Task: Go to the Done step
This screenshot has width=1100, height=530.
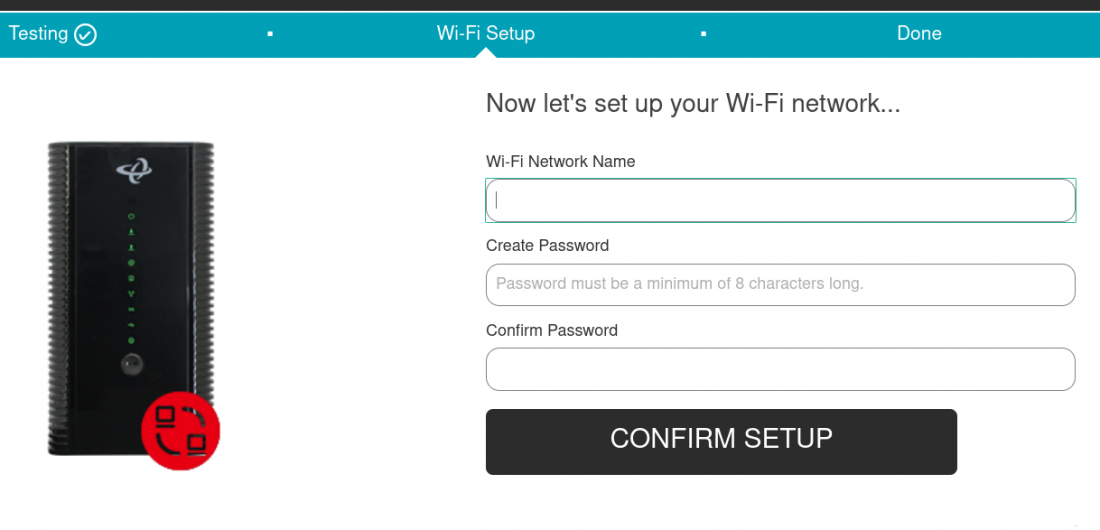Action: 919,33
